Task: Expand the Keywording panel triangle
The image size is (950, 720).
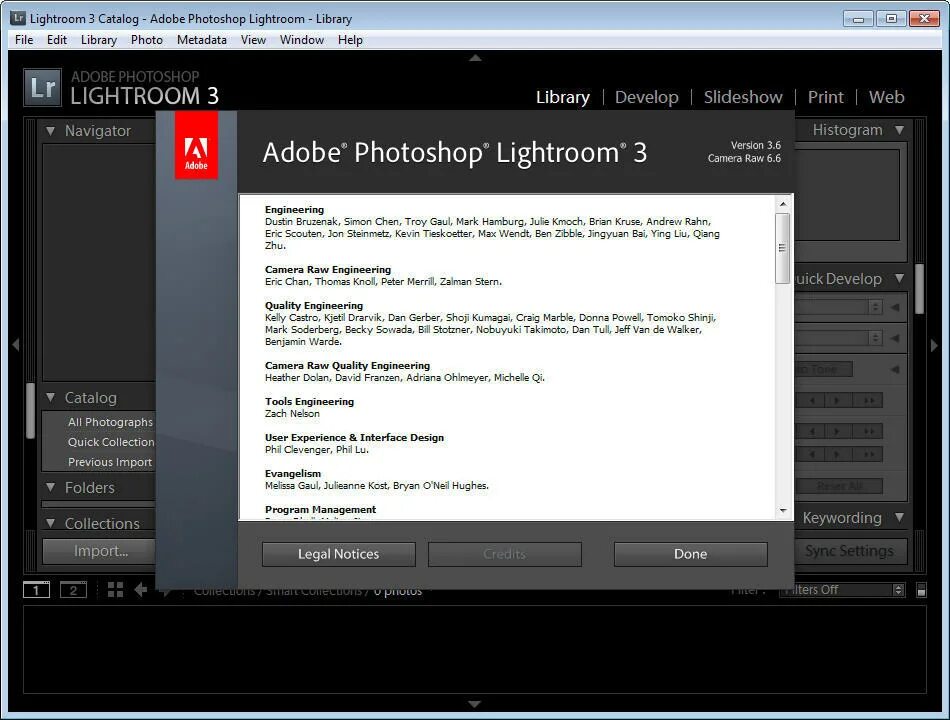Action: pyautogui.click(x=900, y=517)
